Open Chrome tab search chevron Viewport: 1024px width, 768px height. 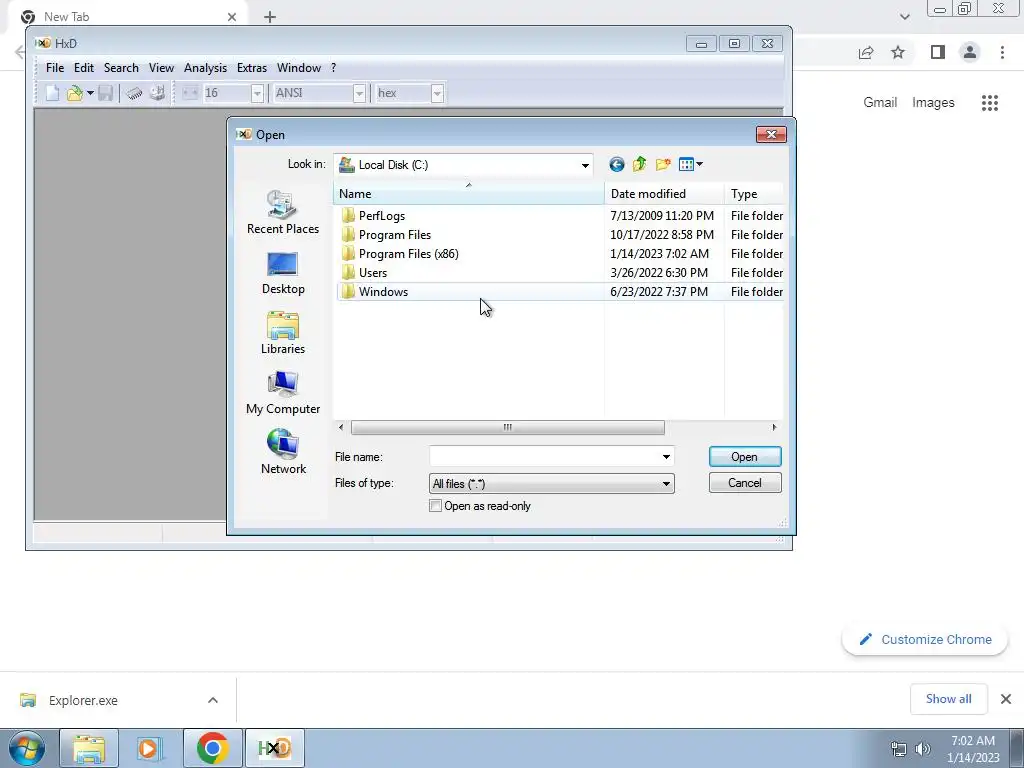904,17
